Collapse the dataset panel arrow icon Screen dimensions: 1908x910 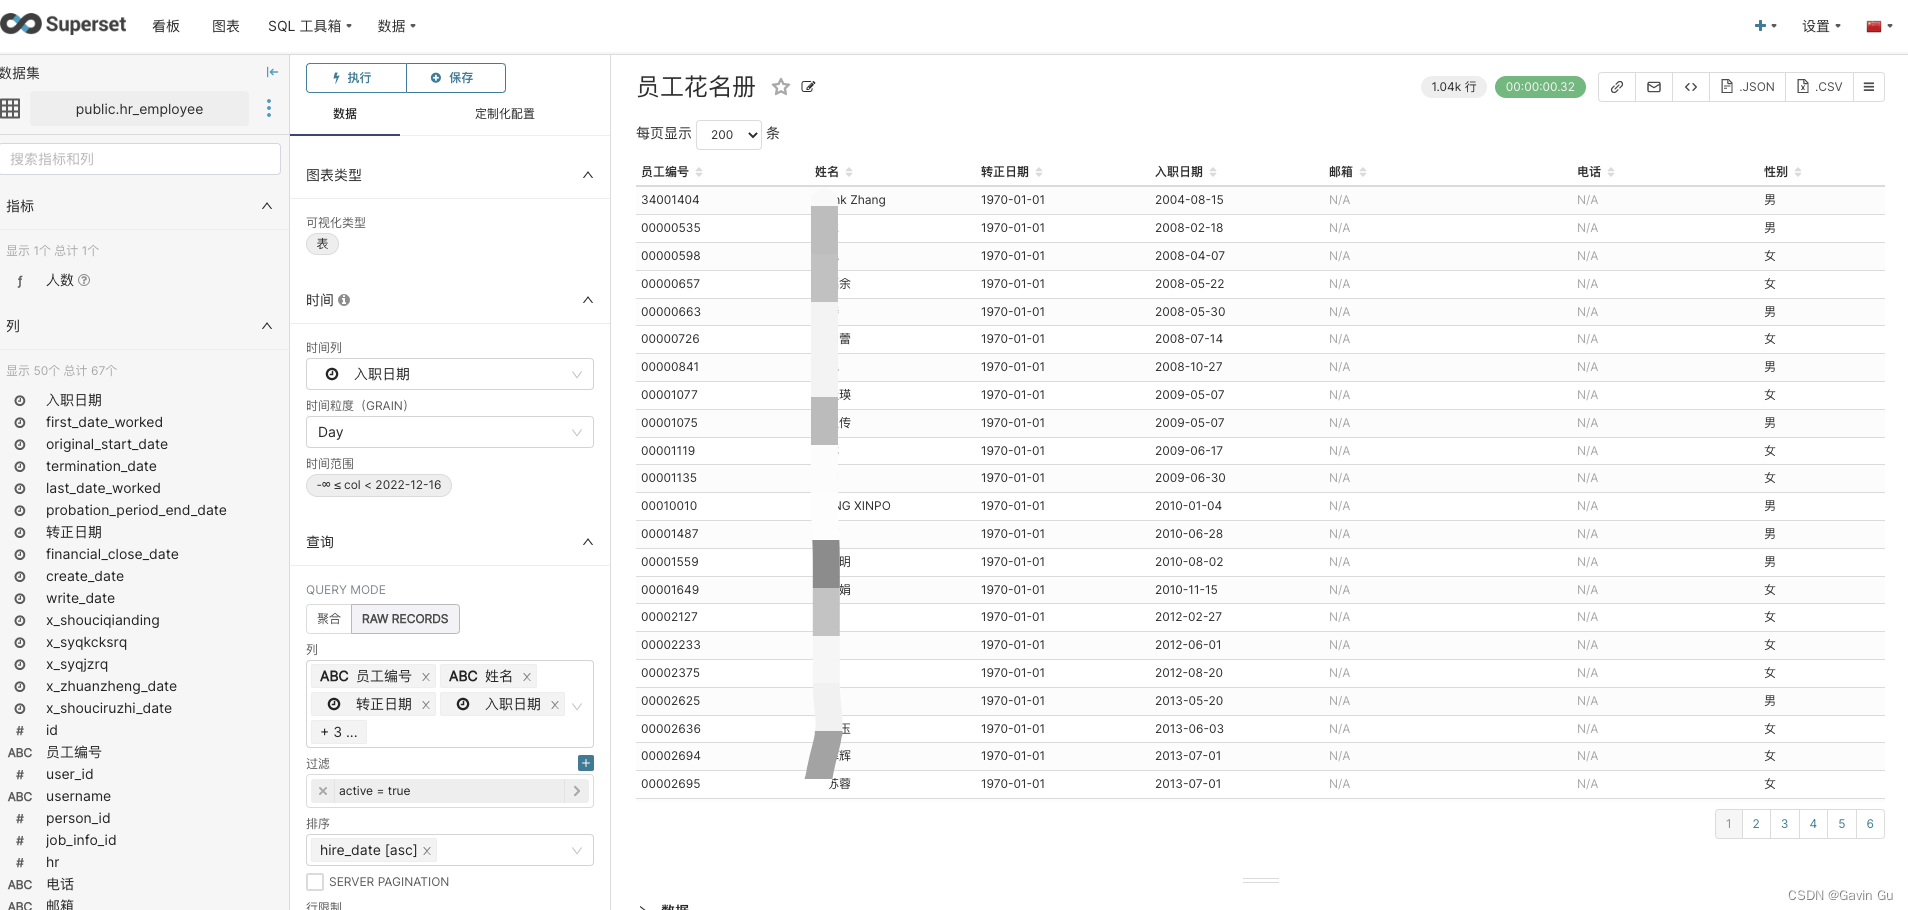point(272,72)
